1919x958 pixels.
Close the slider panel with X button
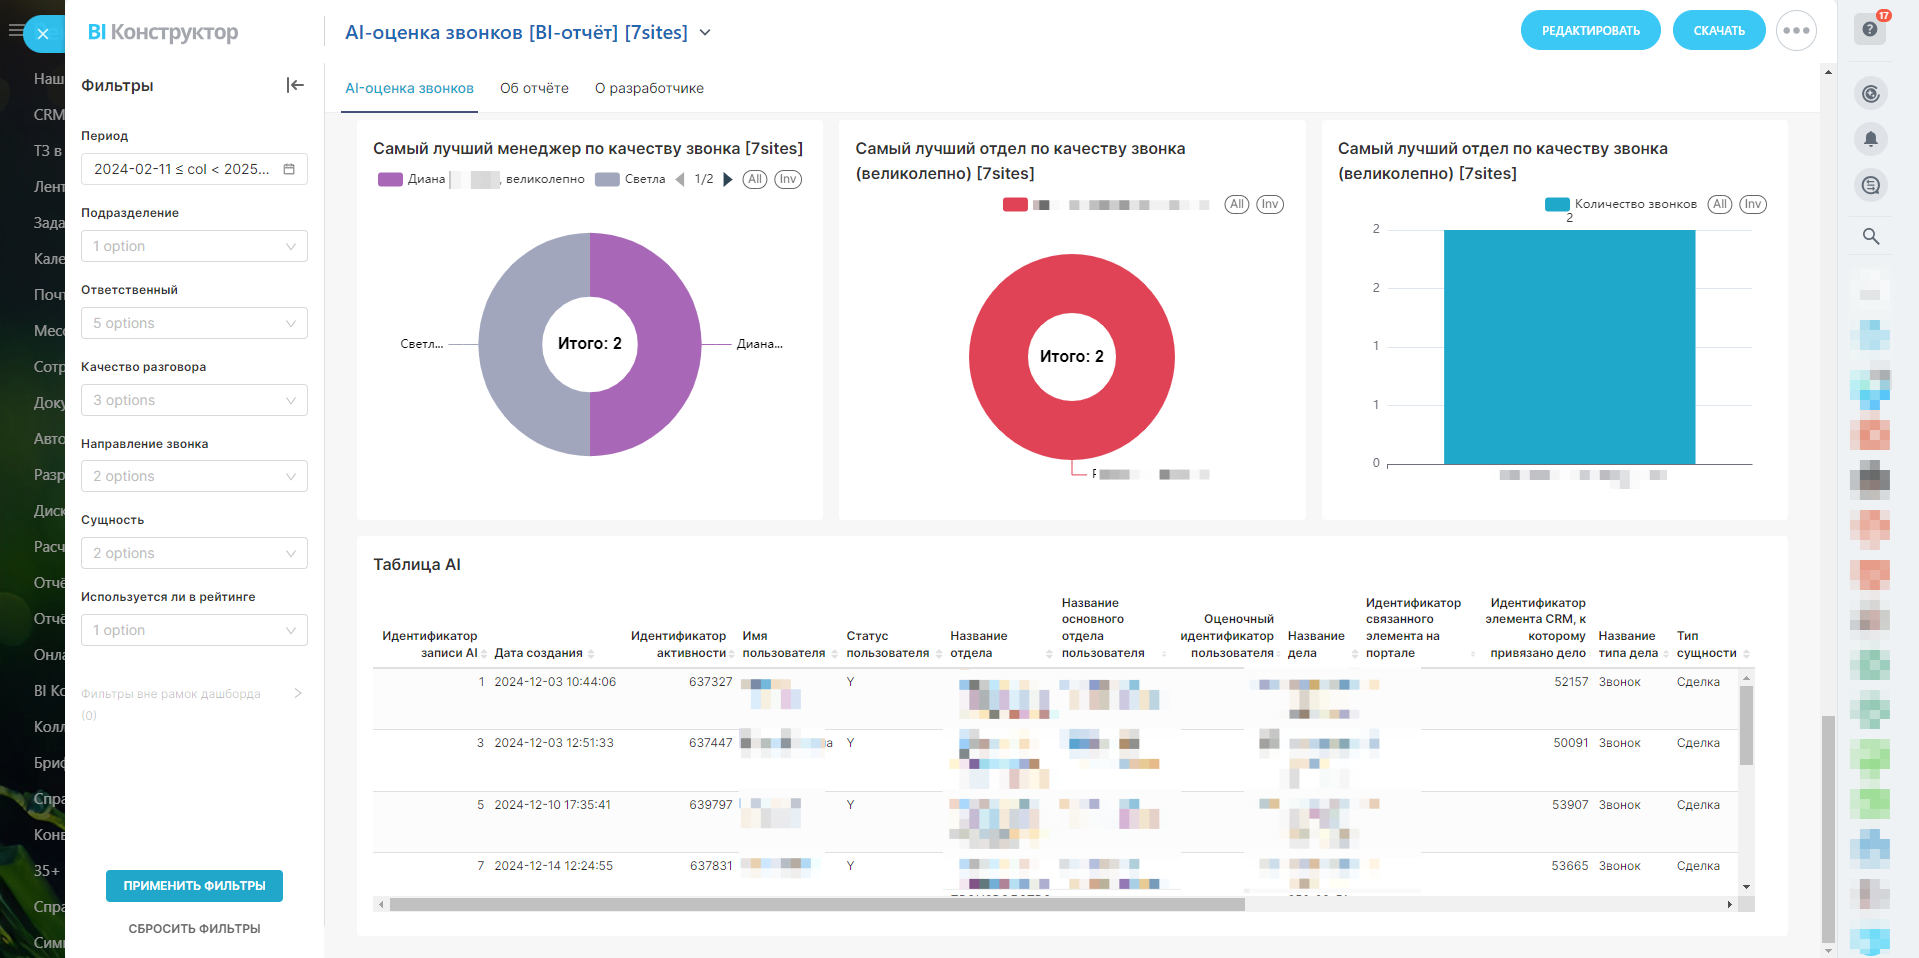click(43, 34)
